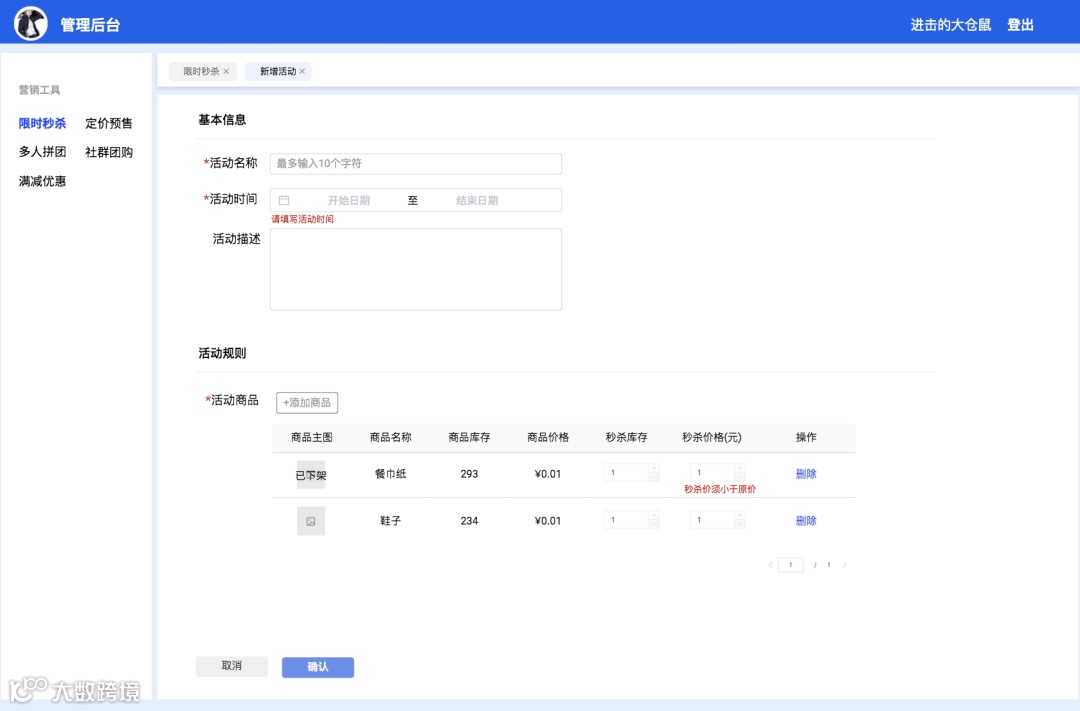Open 定价预售 in the sidebar
Image resolution: width=1080 pixels, height=711 pixels.
pyautogui.click(x=109, y=123)
